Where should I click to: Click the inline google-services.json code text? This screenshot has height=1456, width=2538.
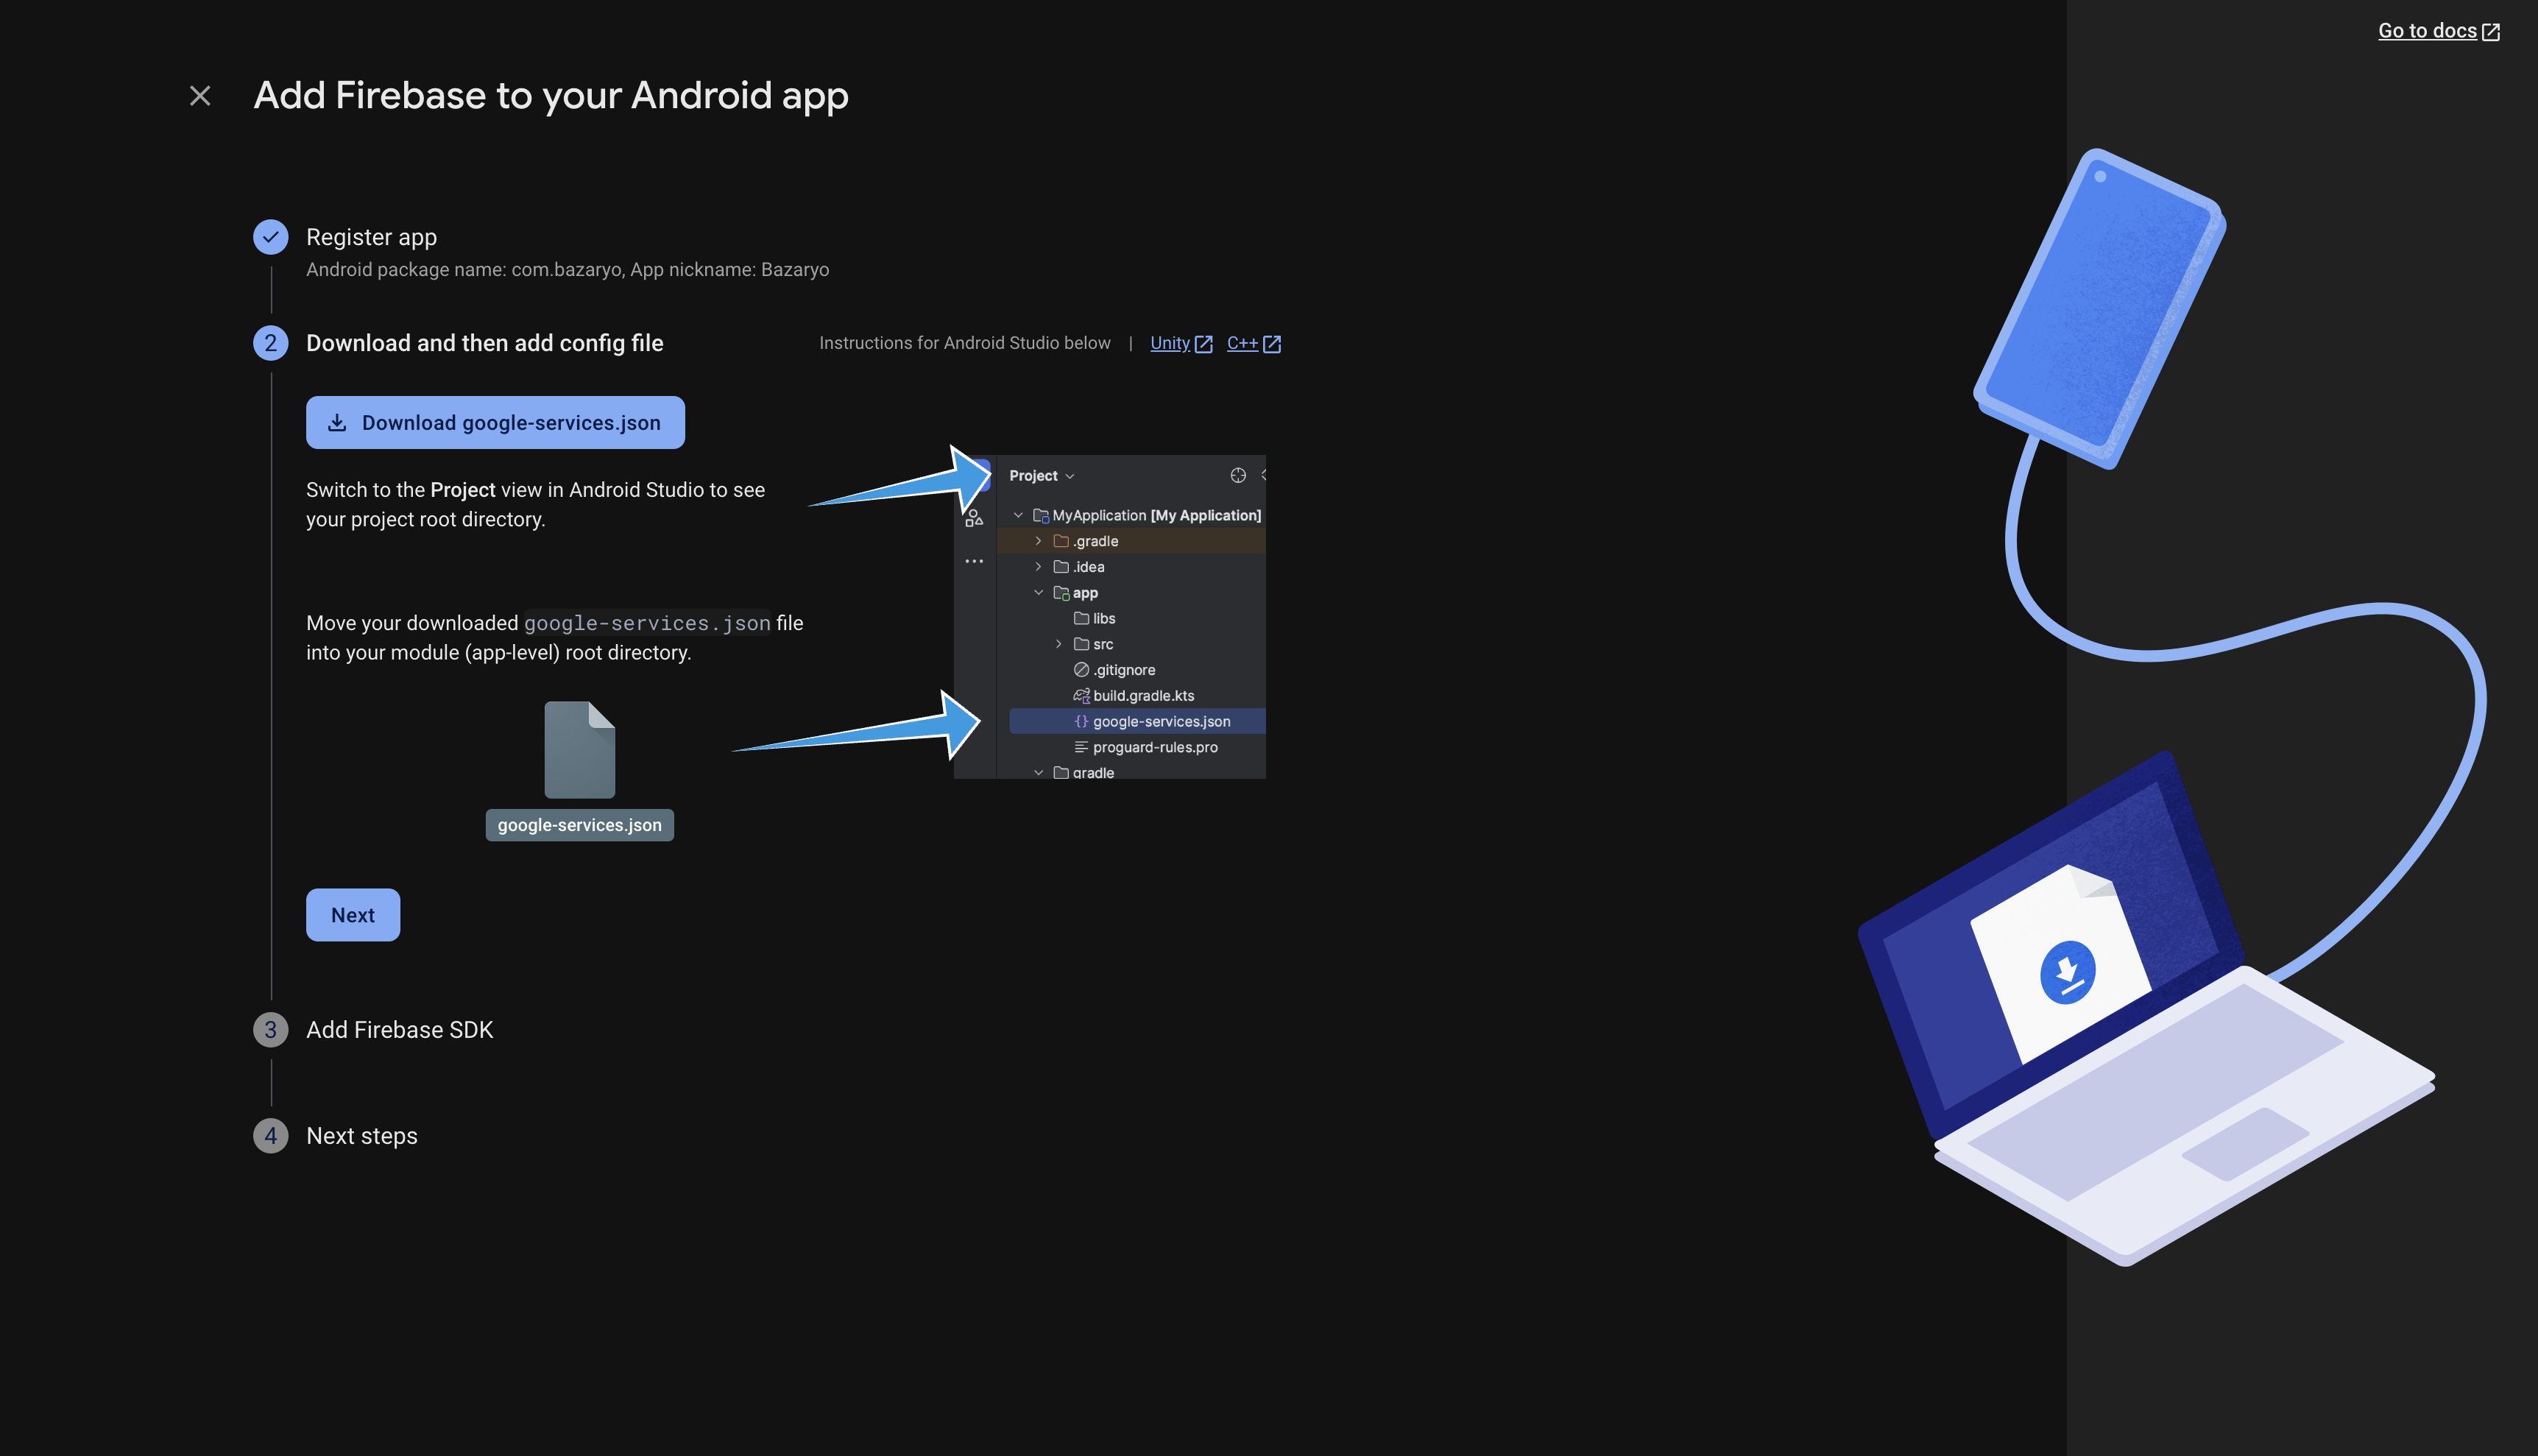point(648,623)
